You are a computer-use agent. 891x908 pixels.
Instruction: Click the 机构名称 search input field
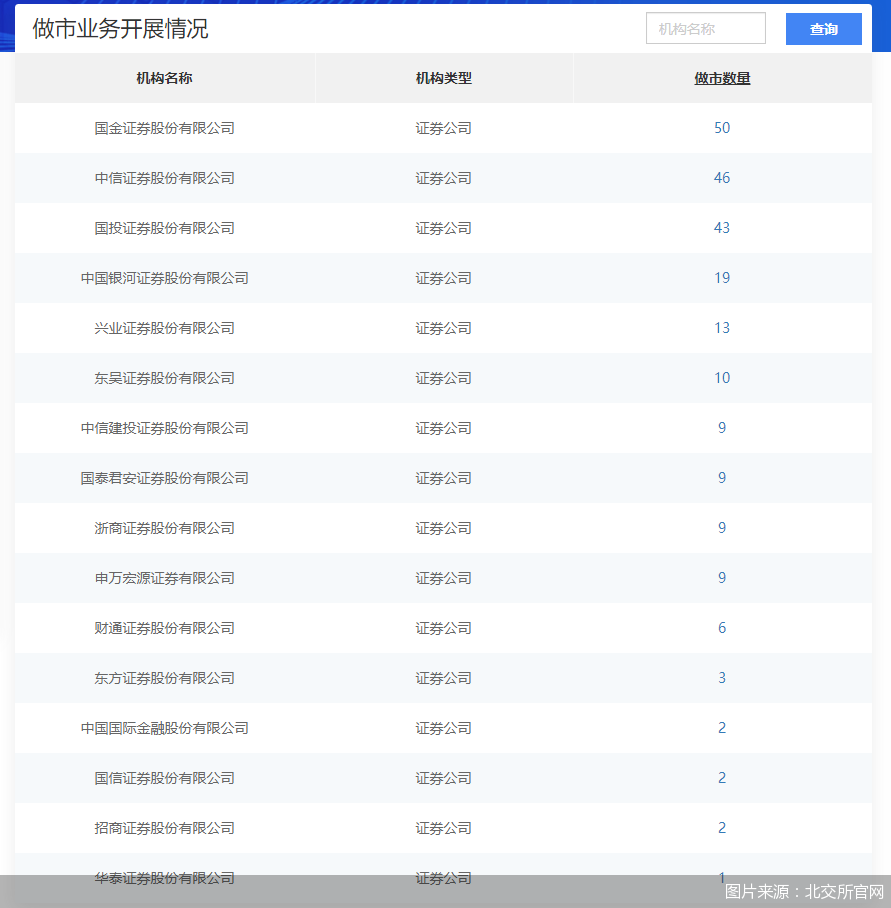tap(705, 29)
